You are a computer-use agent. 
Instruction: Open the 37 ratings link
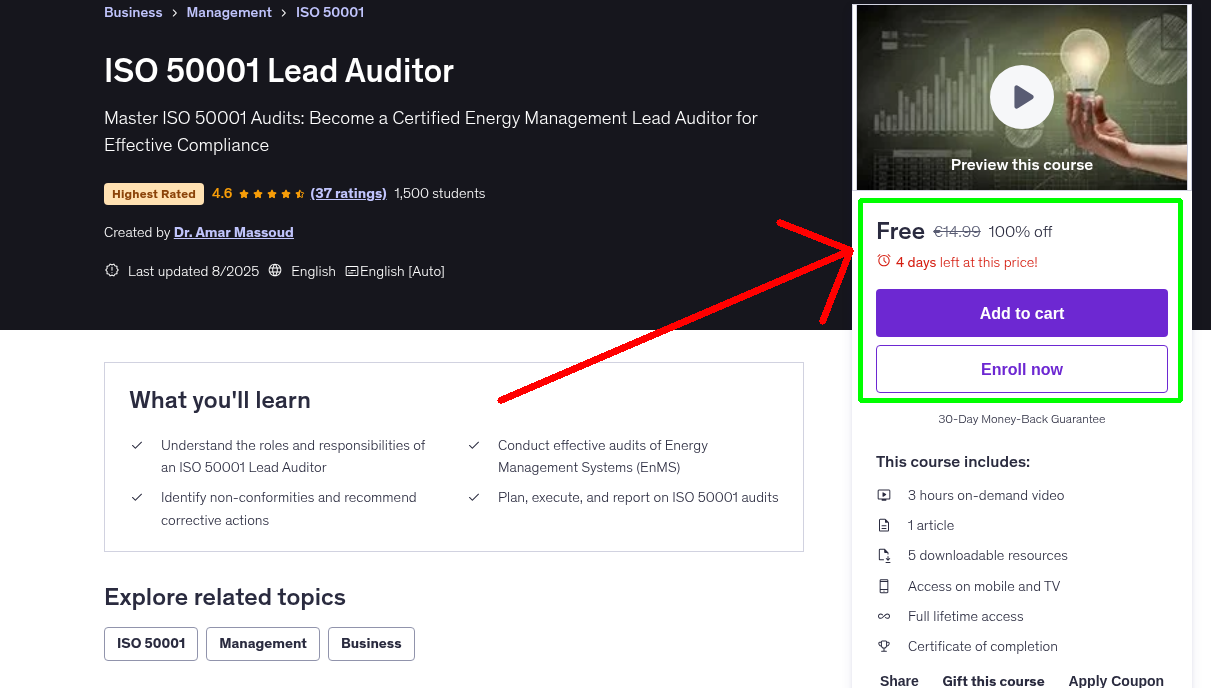click(348, 193)
